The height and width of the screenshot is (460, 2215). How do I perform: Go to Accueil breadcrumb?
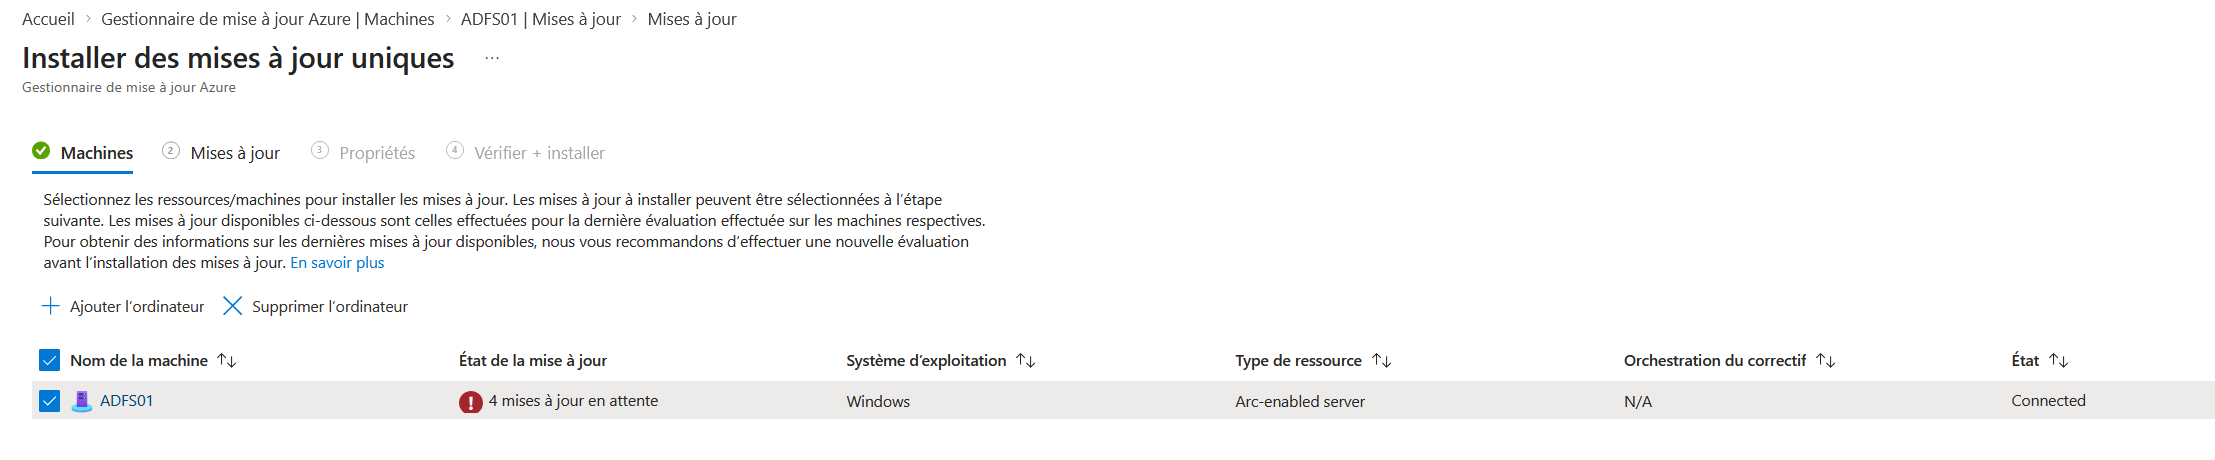tap(48, 19)
